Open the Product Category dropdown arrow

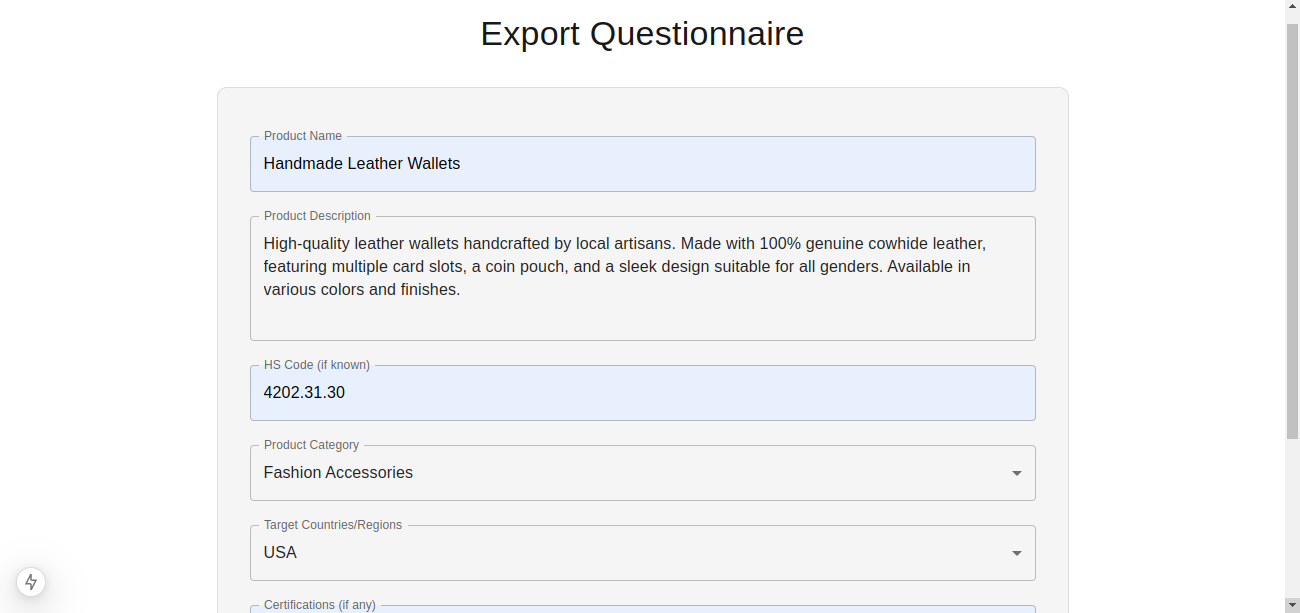[1016, 472]
